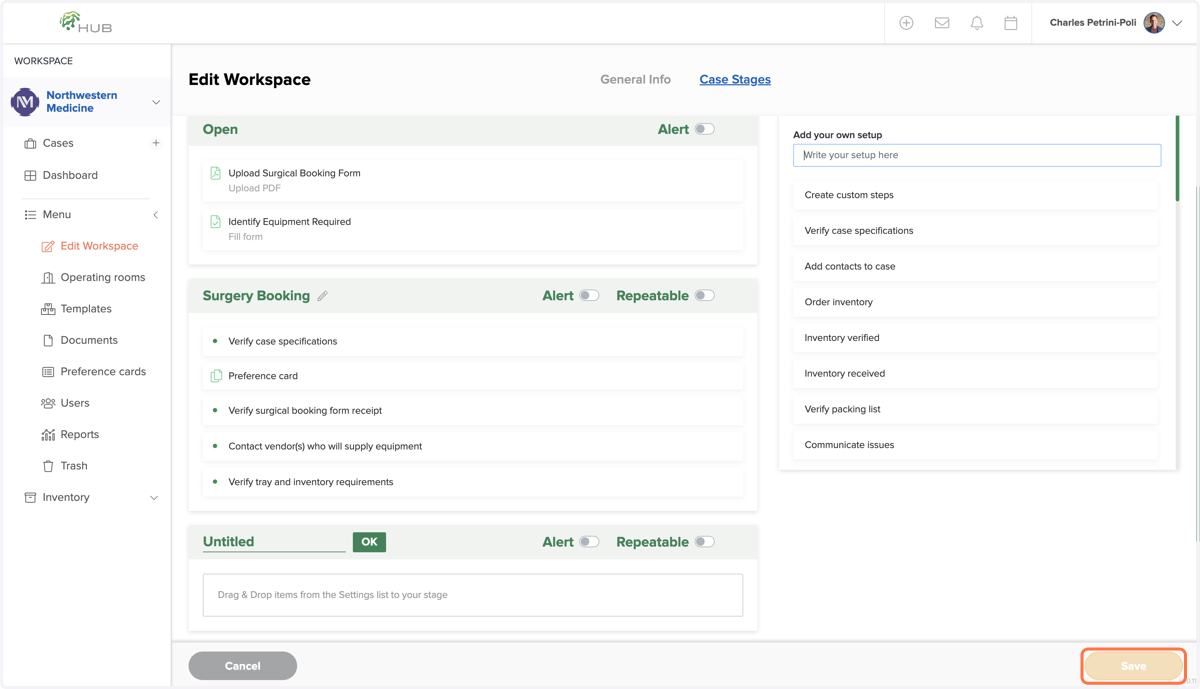Open user account dropdown chevron
Image resolution: width=1200 pixels, height=689 pixels.
[x=1177, y=23]
